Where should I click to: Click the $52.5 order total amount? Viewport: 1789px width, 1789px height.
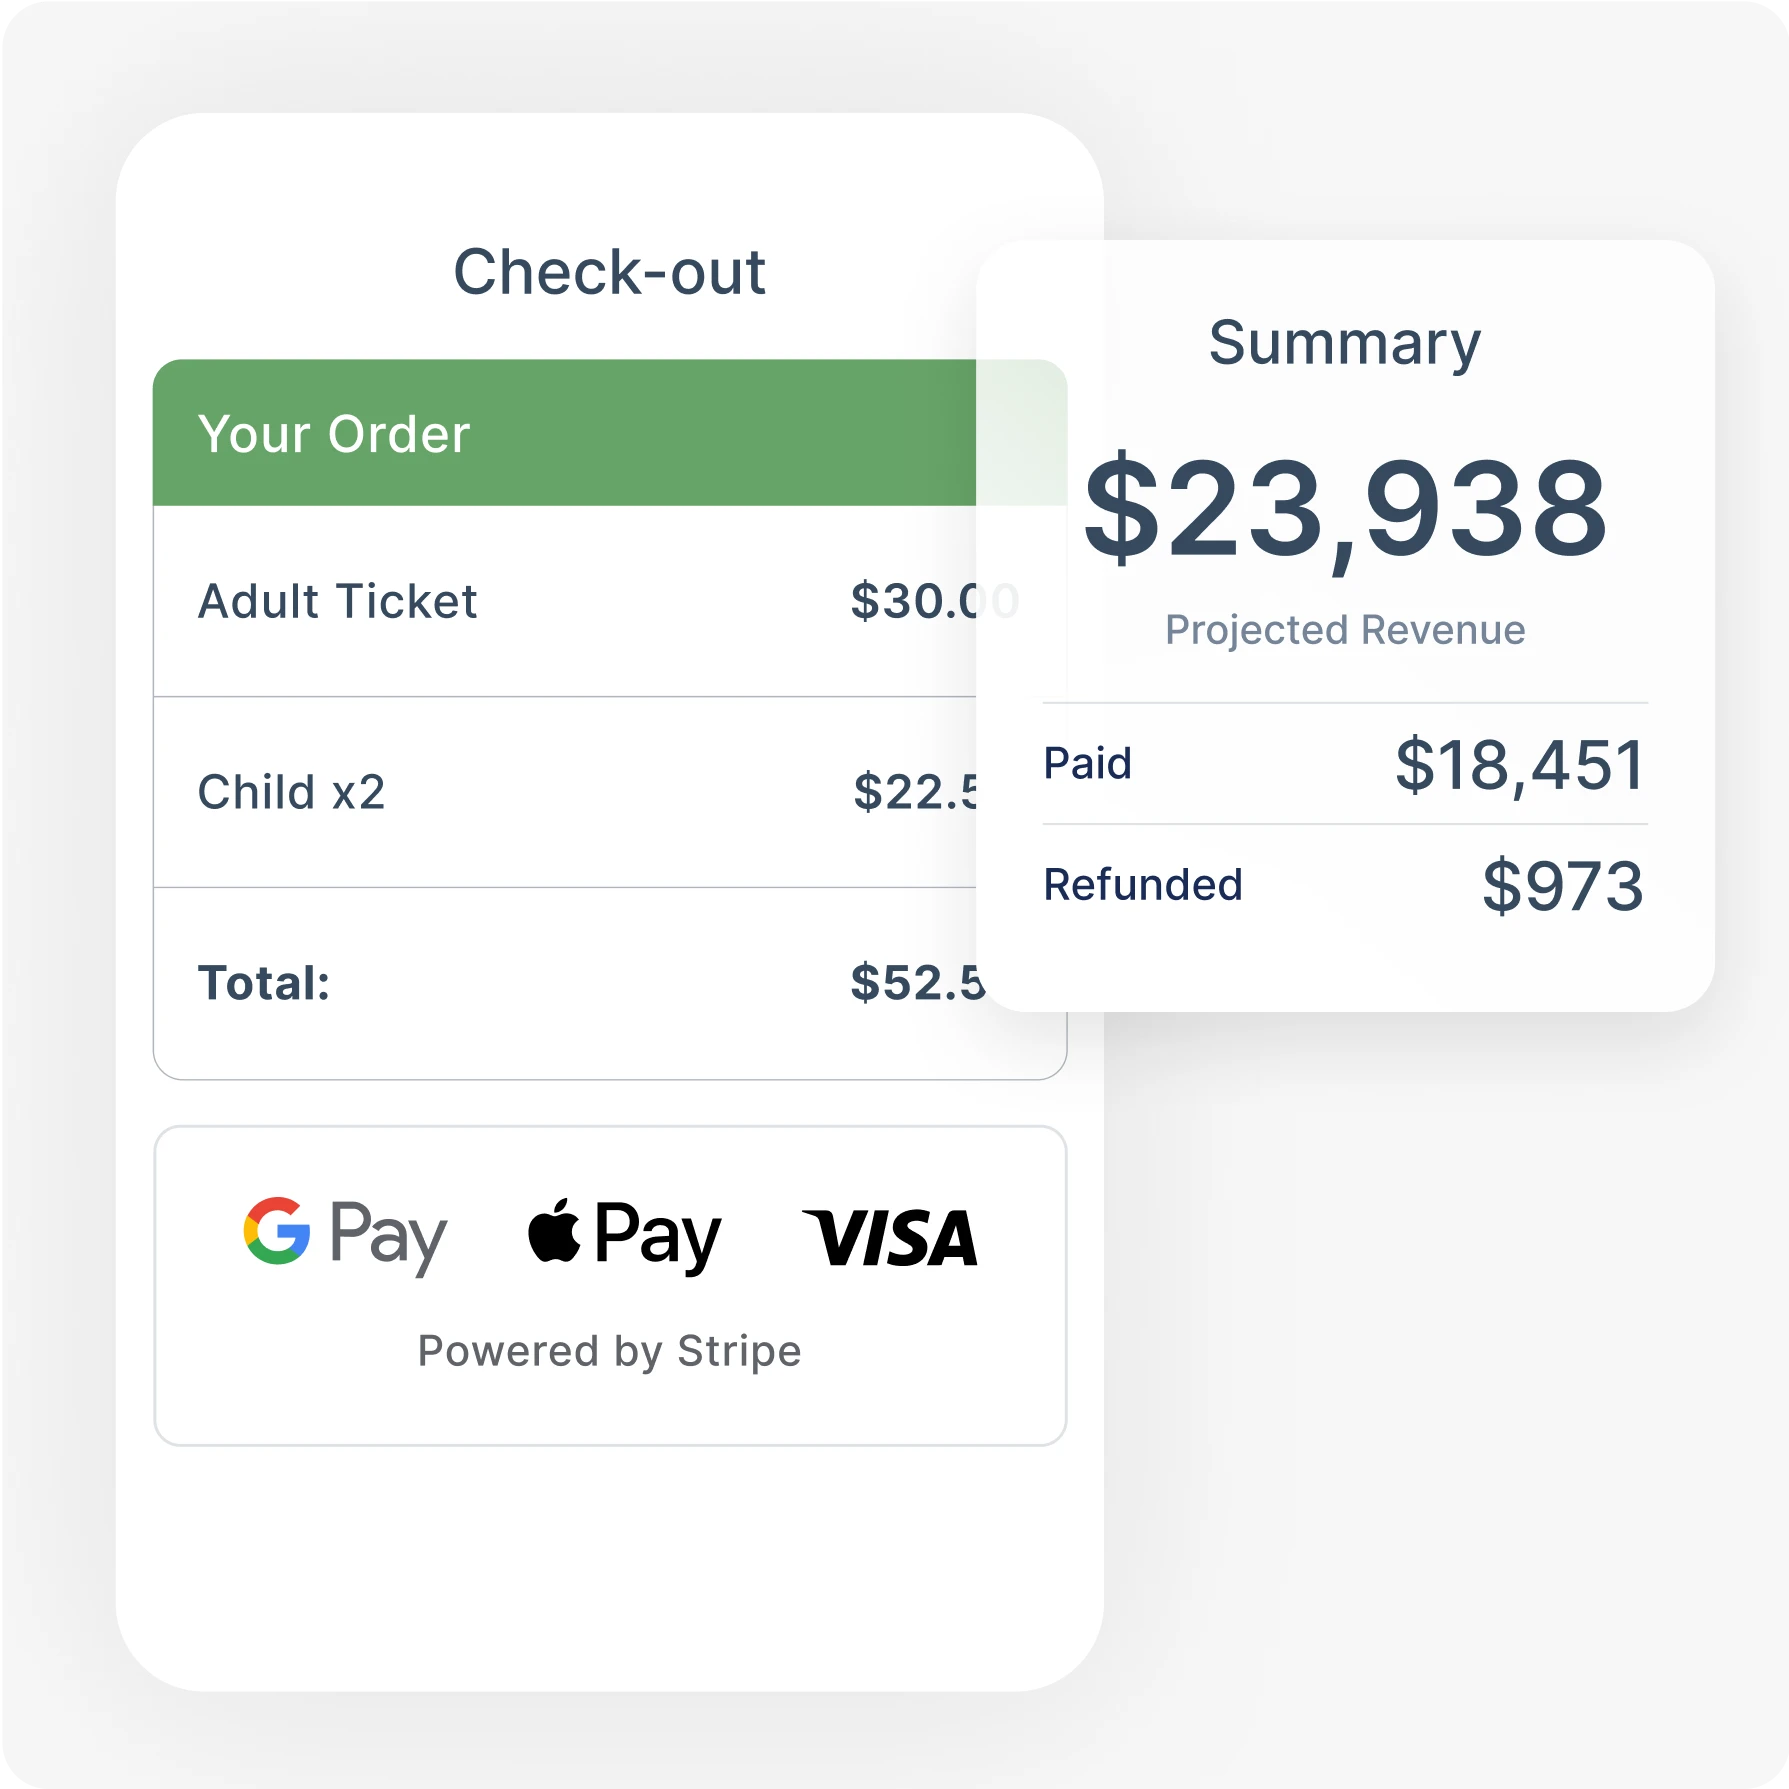(x=915, y=983)
